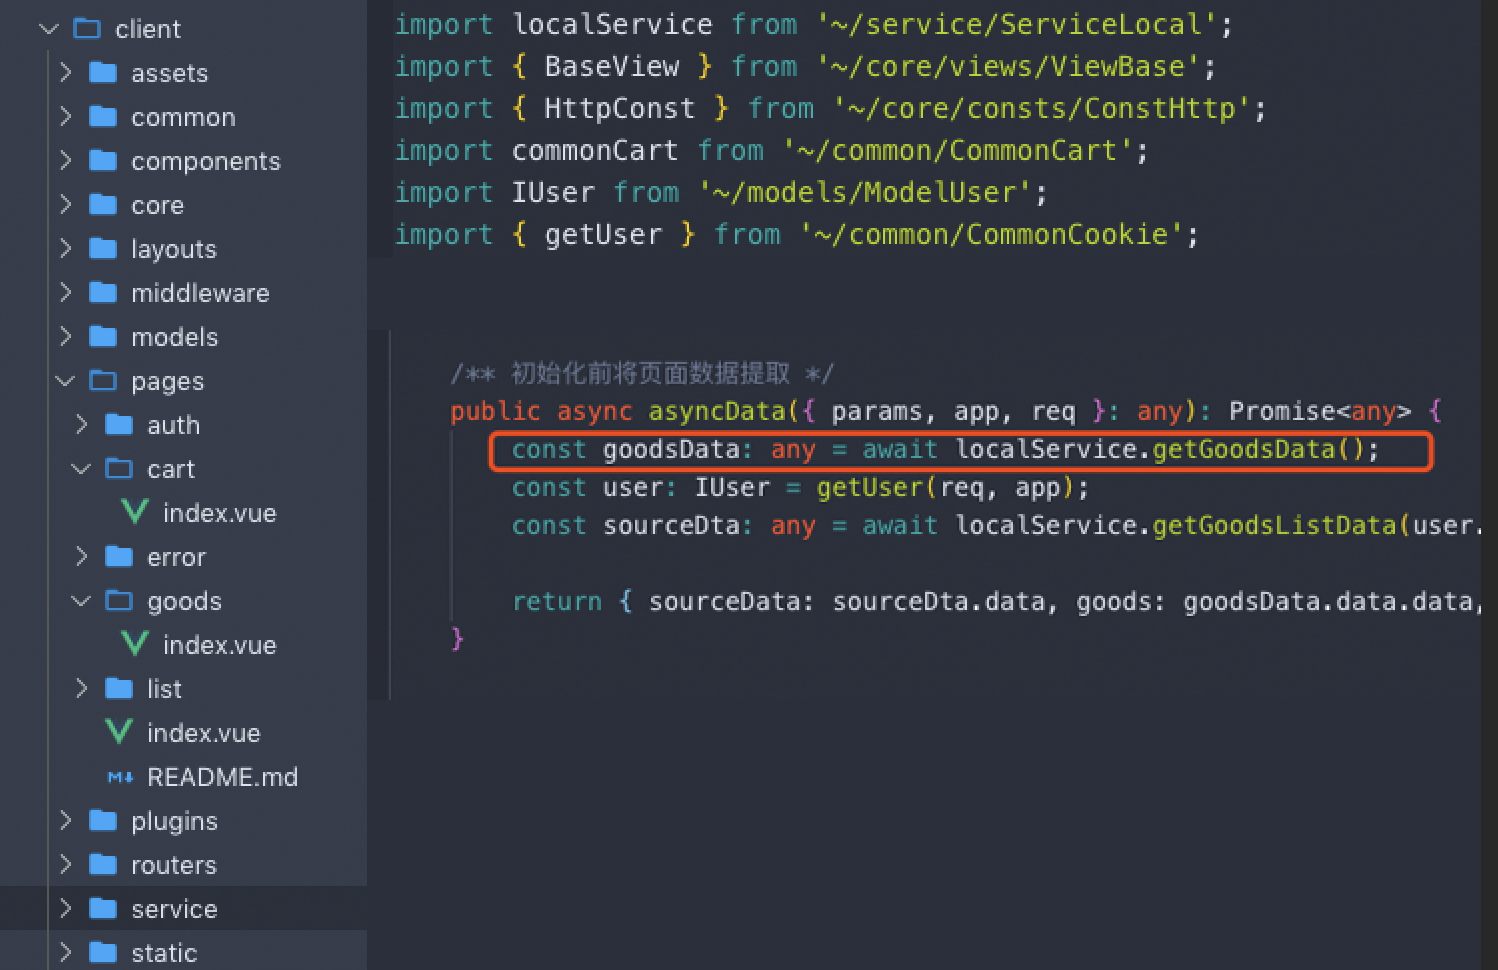The width and height of the screenshot is (1498, 970).
Task: Collapse the cart folder chevron
Action: click(x=81, y=469)
